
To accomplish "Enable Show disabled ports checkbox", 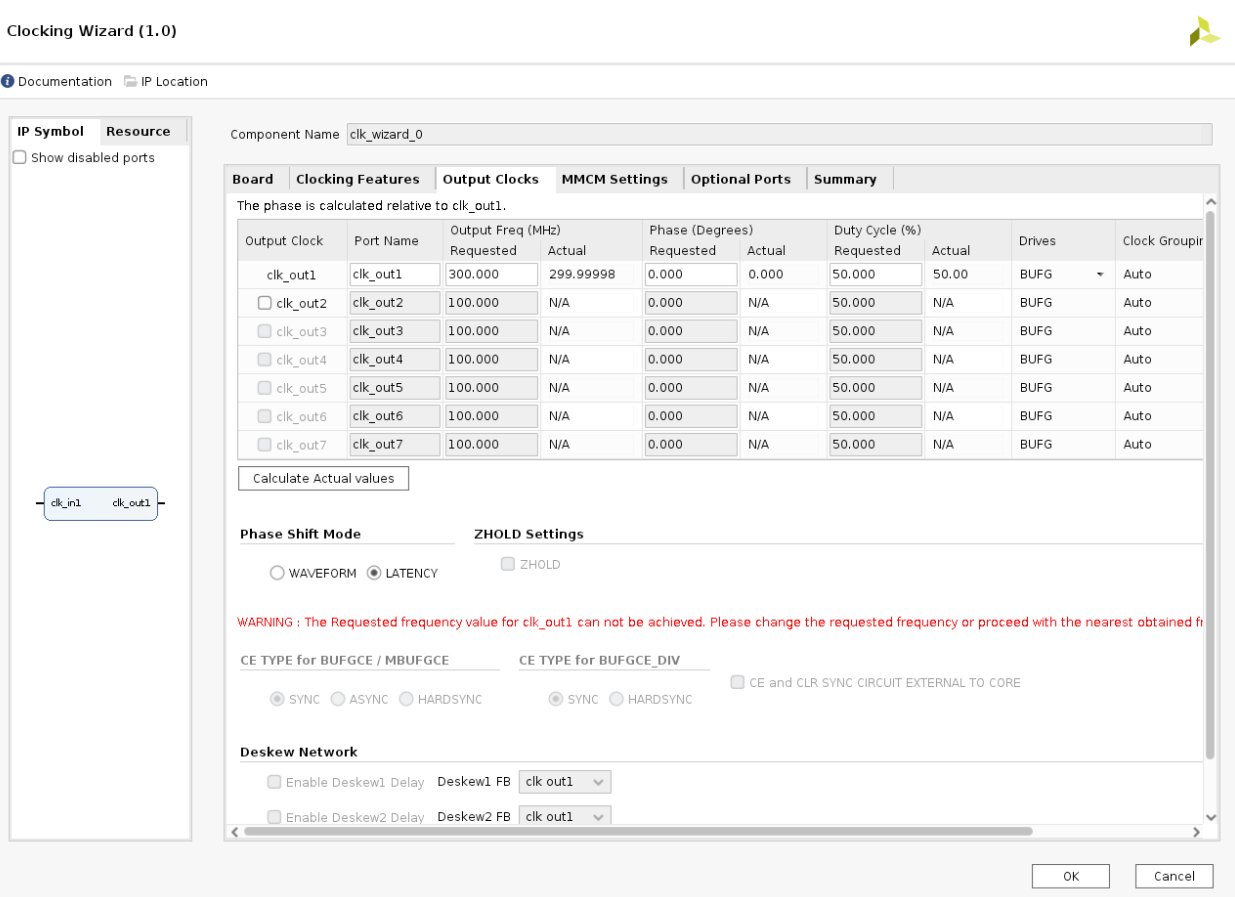I will point(20,158).
